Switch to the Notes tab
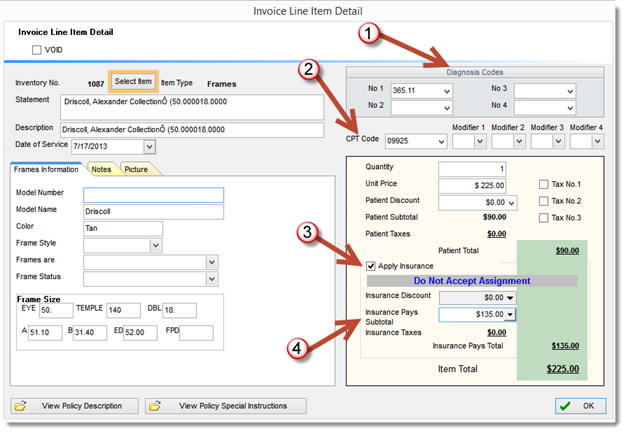Viewport: 626px width, 433px height. (x=101, y=169)
